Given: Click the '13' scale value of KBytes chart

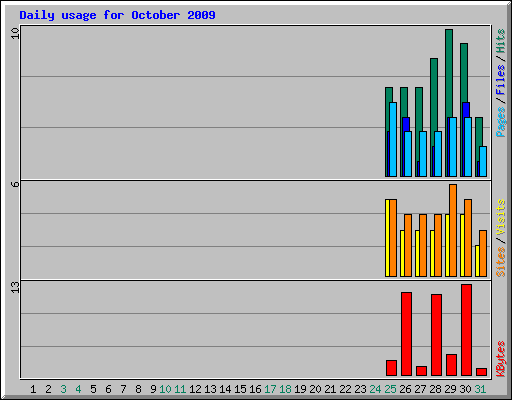Looking at the screenshot, I should tap(15, 287).
